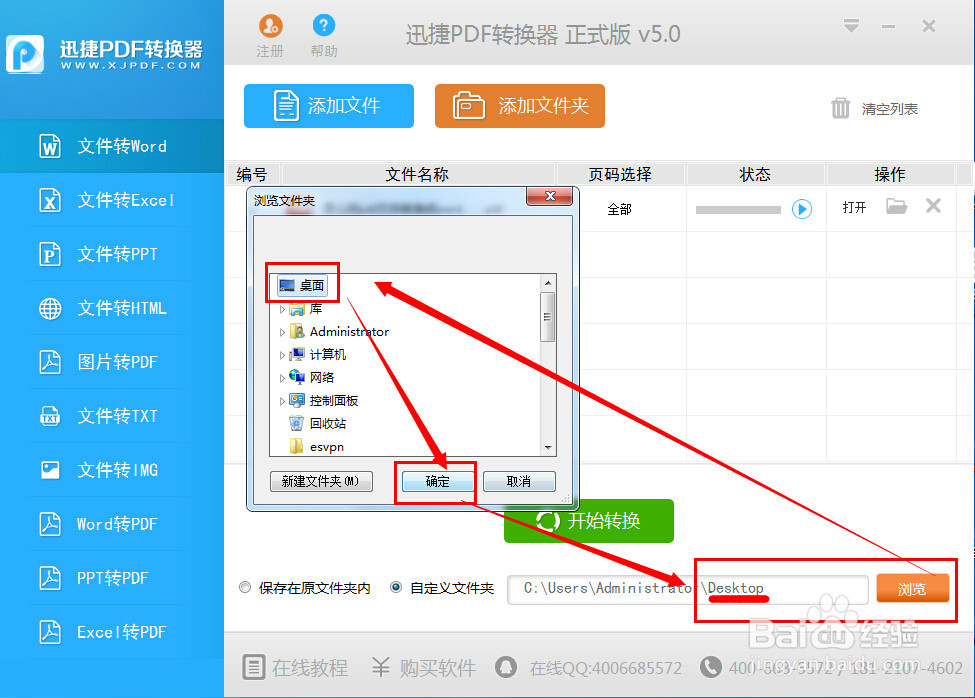
Task: Select 计算机 in folder tree
Action: point(318,355)
